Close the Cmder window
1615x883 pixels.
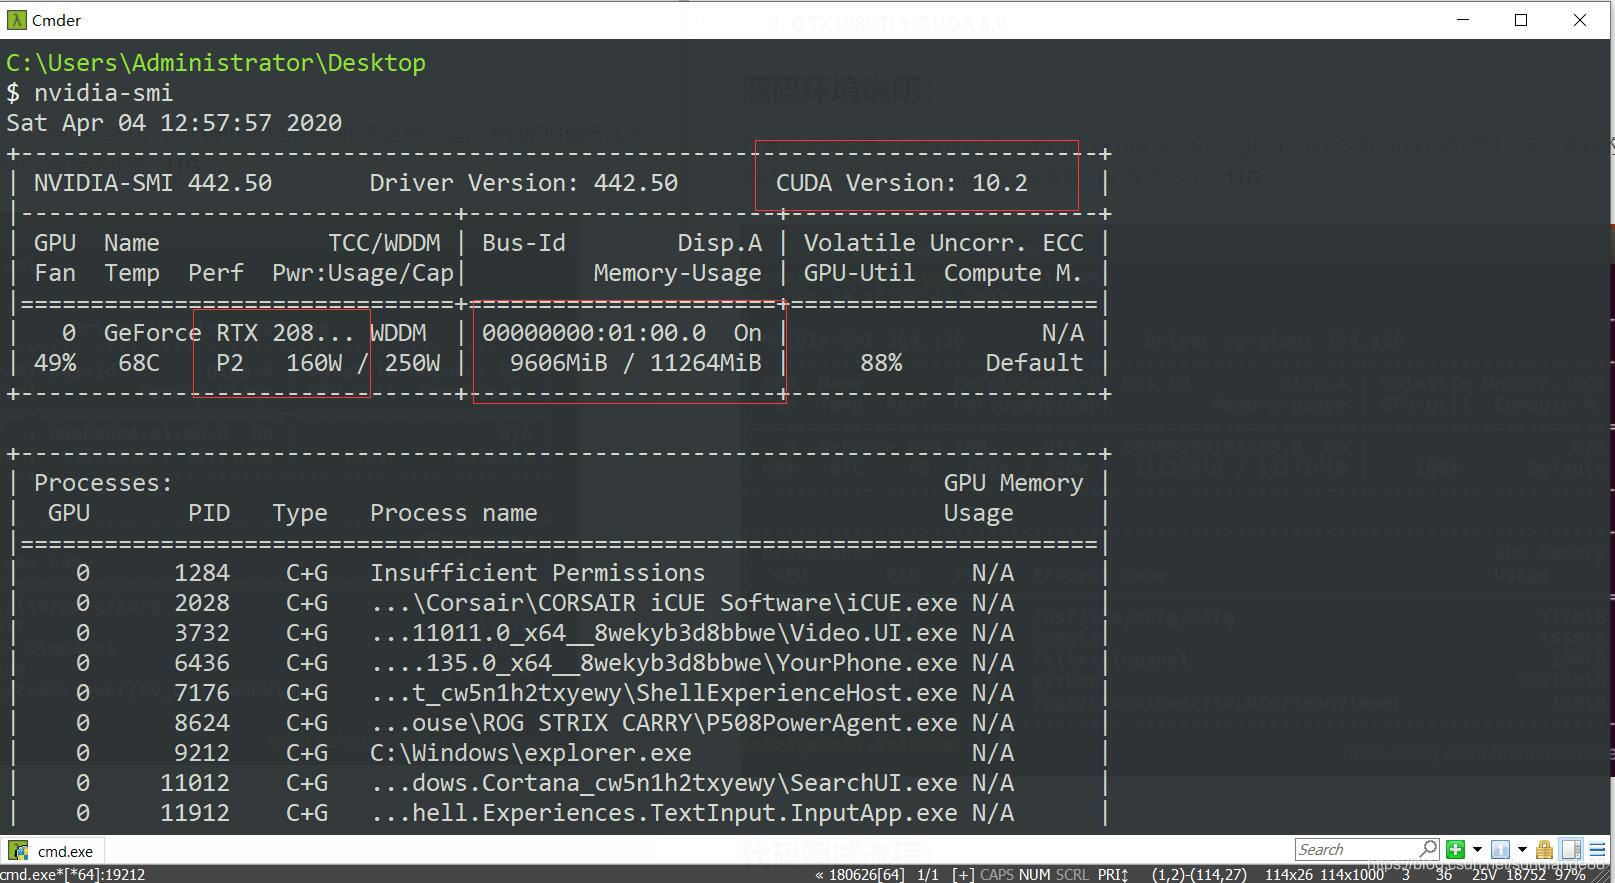click(1580, 20)
